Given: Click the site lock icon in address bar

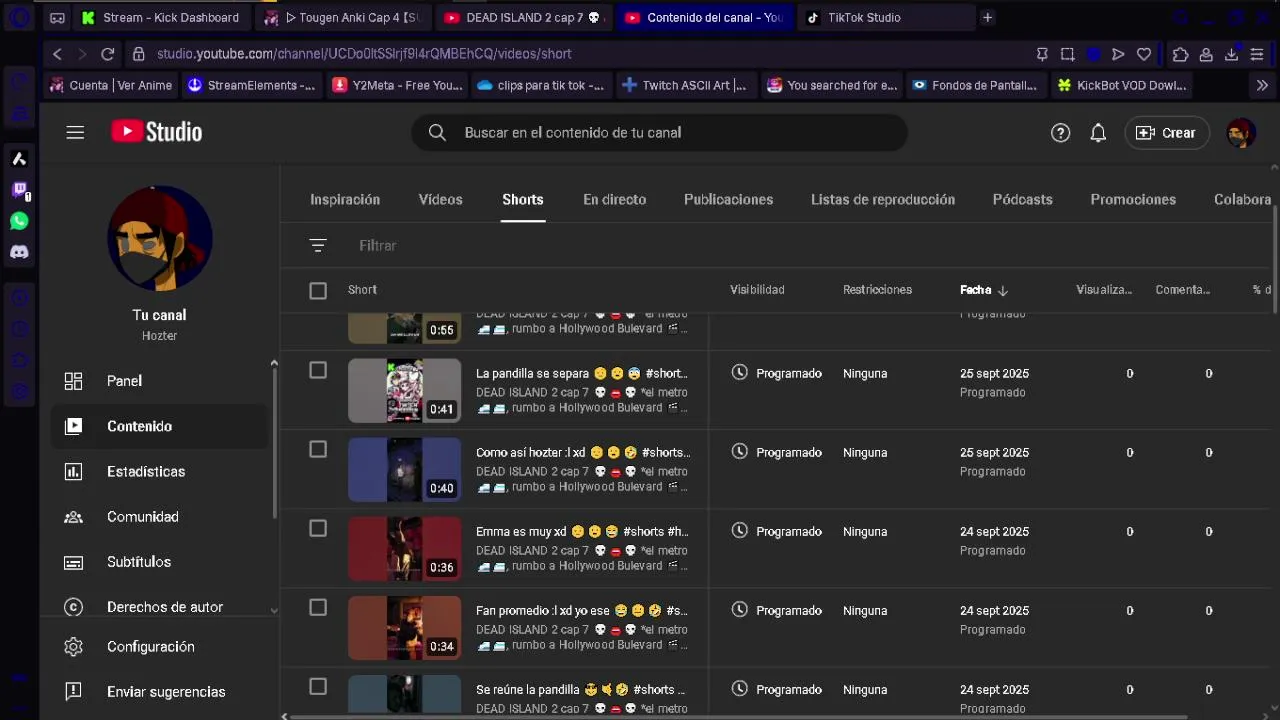Looking at the screenshot, I should [x=138, y=54].
